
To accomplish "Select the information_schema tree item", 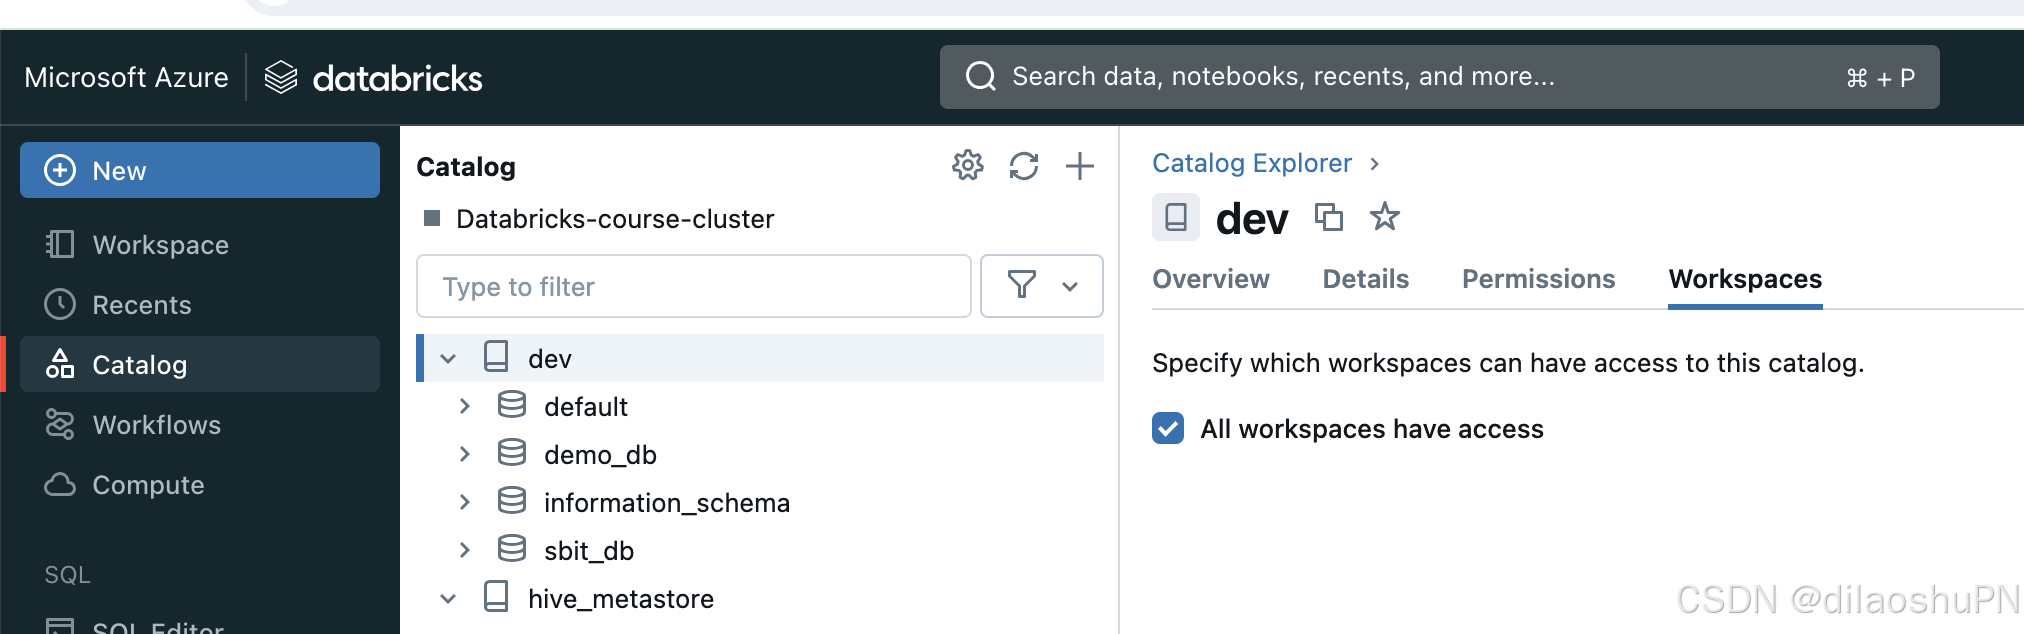I will coord(666,503).
